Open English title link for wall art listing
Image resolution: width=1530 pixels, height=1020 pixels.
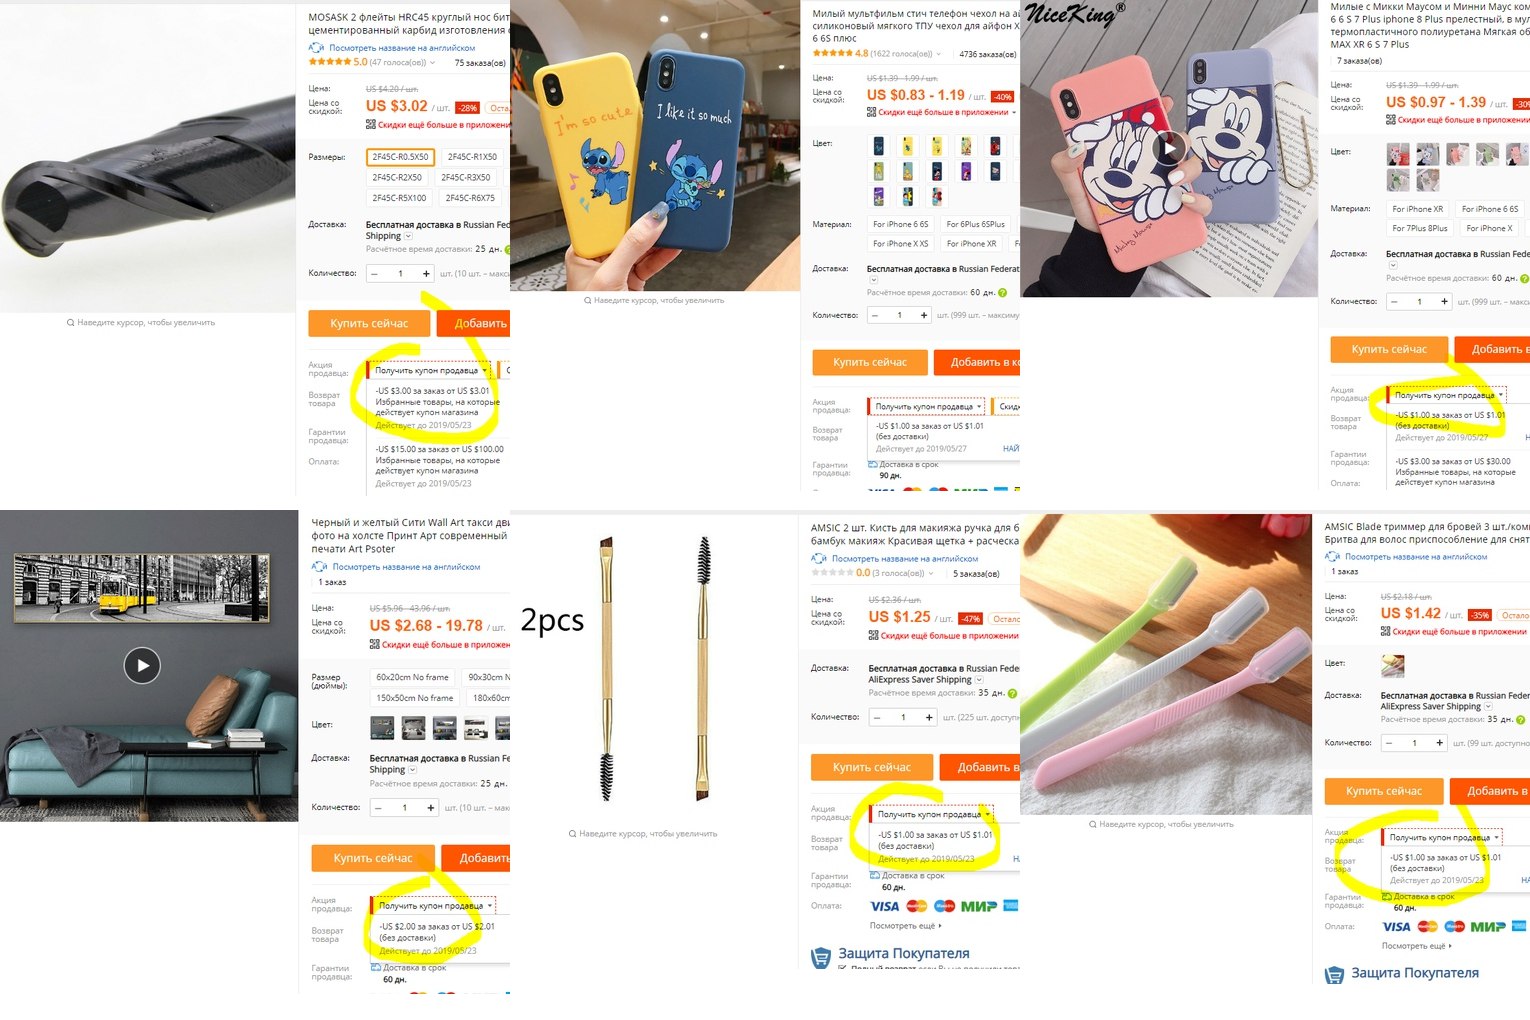(x=406, y=567)
